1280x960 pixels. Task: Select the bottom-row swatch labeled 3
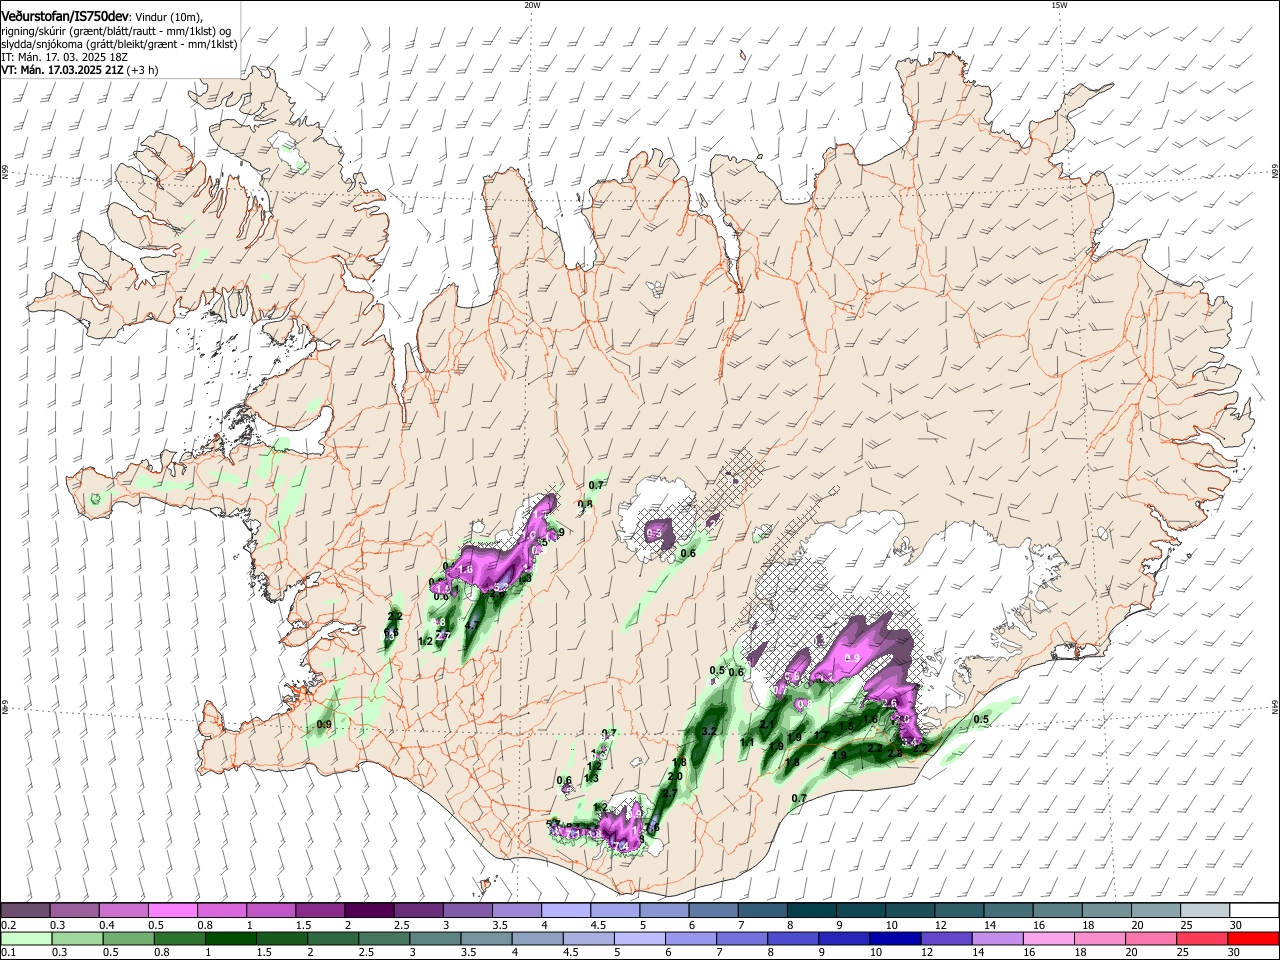coord(435,939)
